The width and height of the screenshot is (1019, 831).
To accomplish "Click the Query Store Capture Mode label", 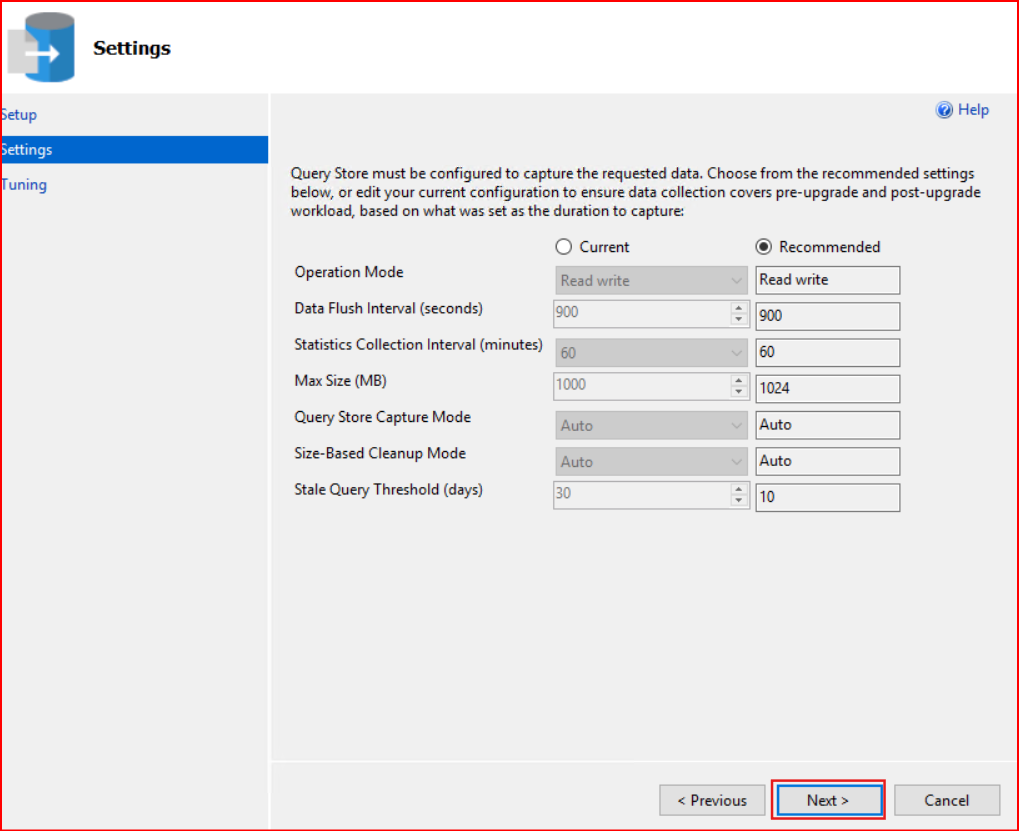I will [383, 417].
